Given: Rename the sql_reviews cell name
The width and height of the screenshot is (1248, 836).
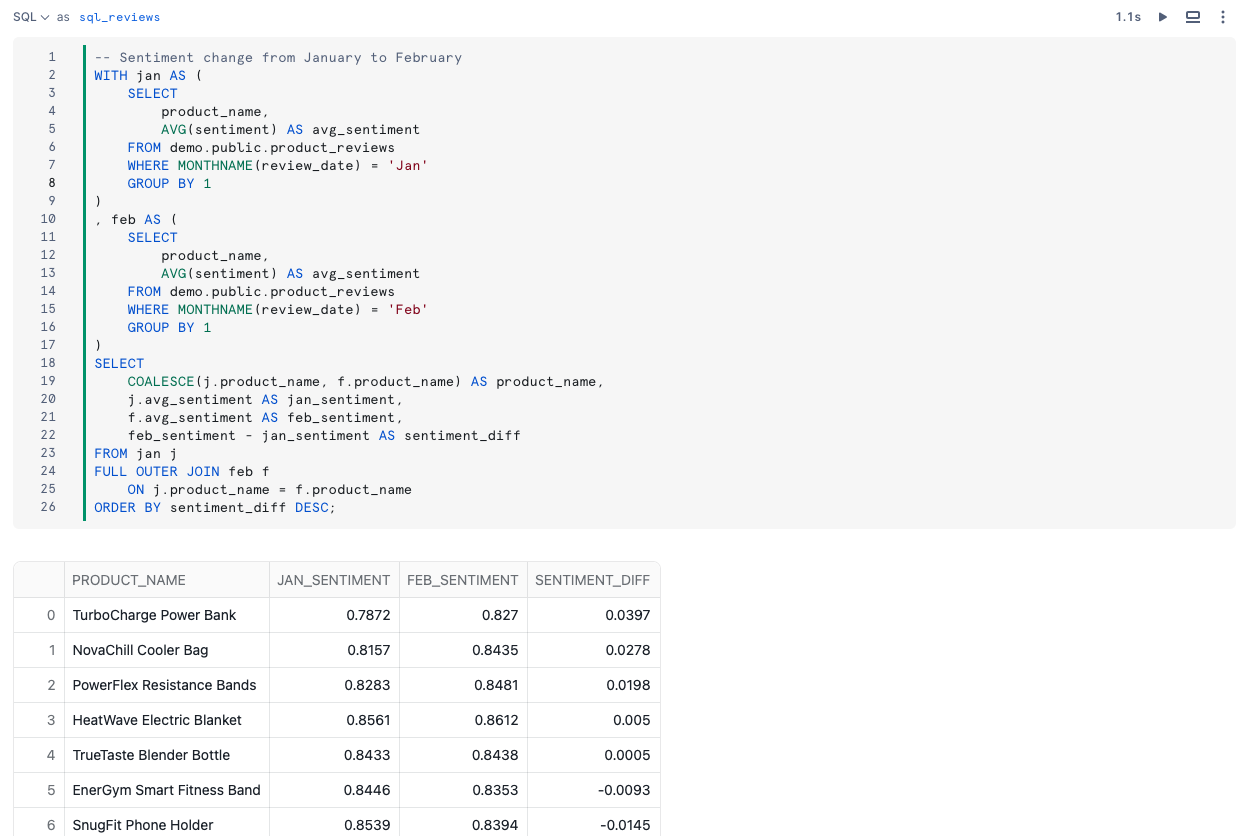Looking at the screenshot, I should click(119, 17).
